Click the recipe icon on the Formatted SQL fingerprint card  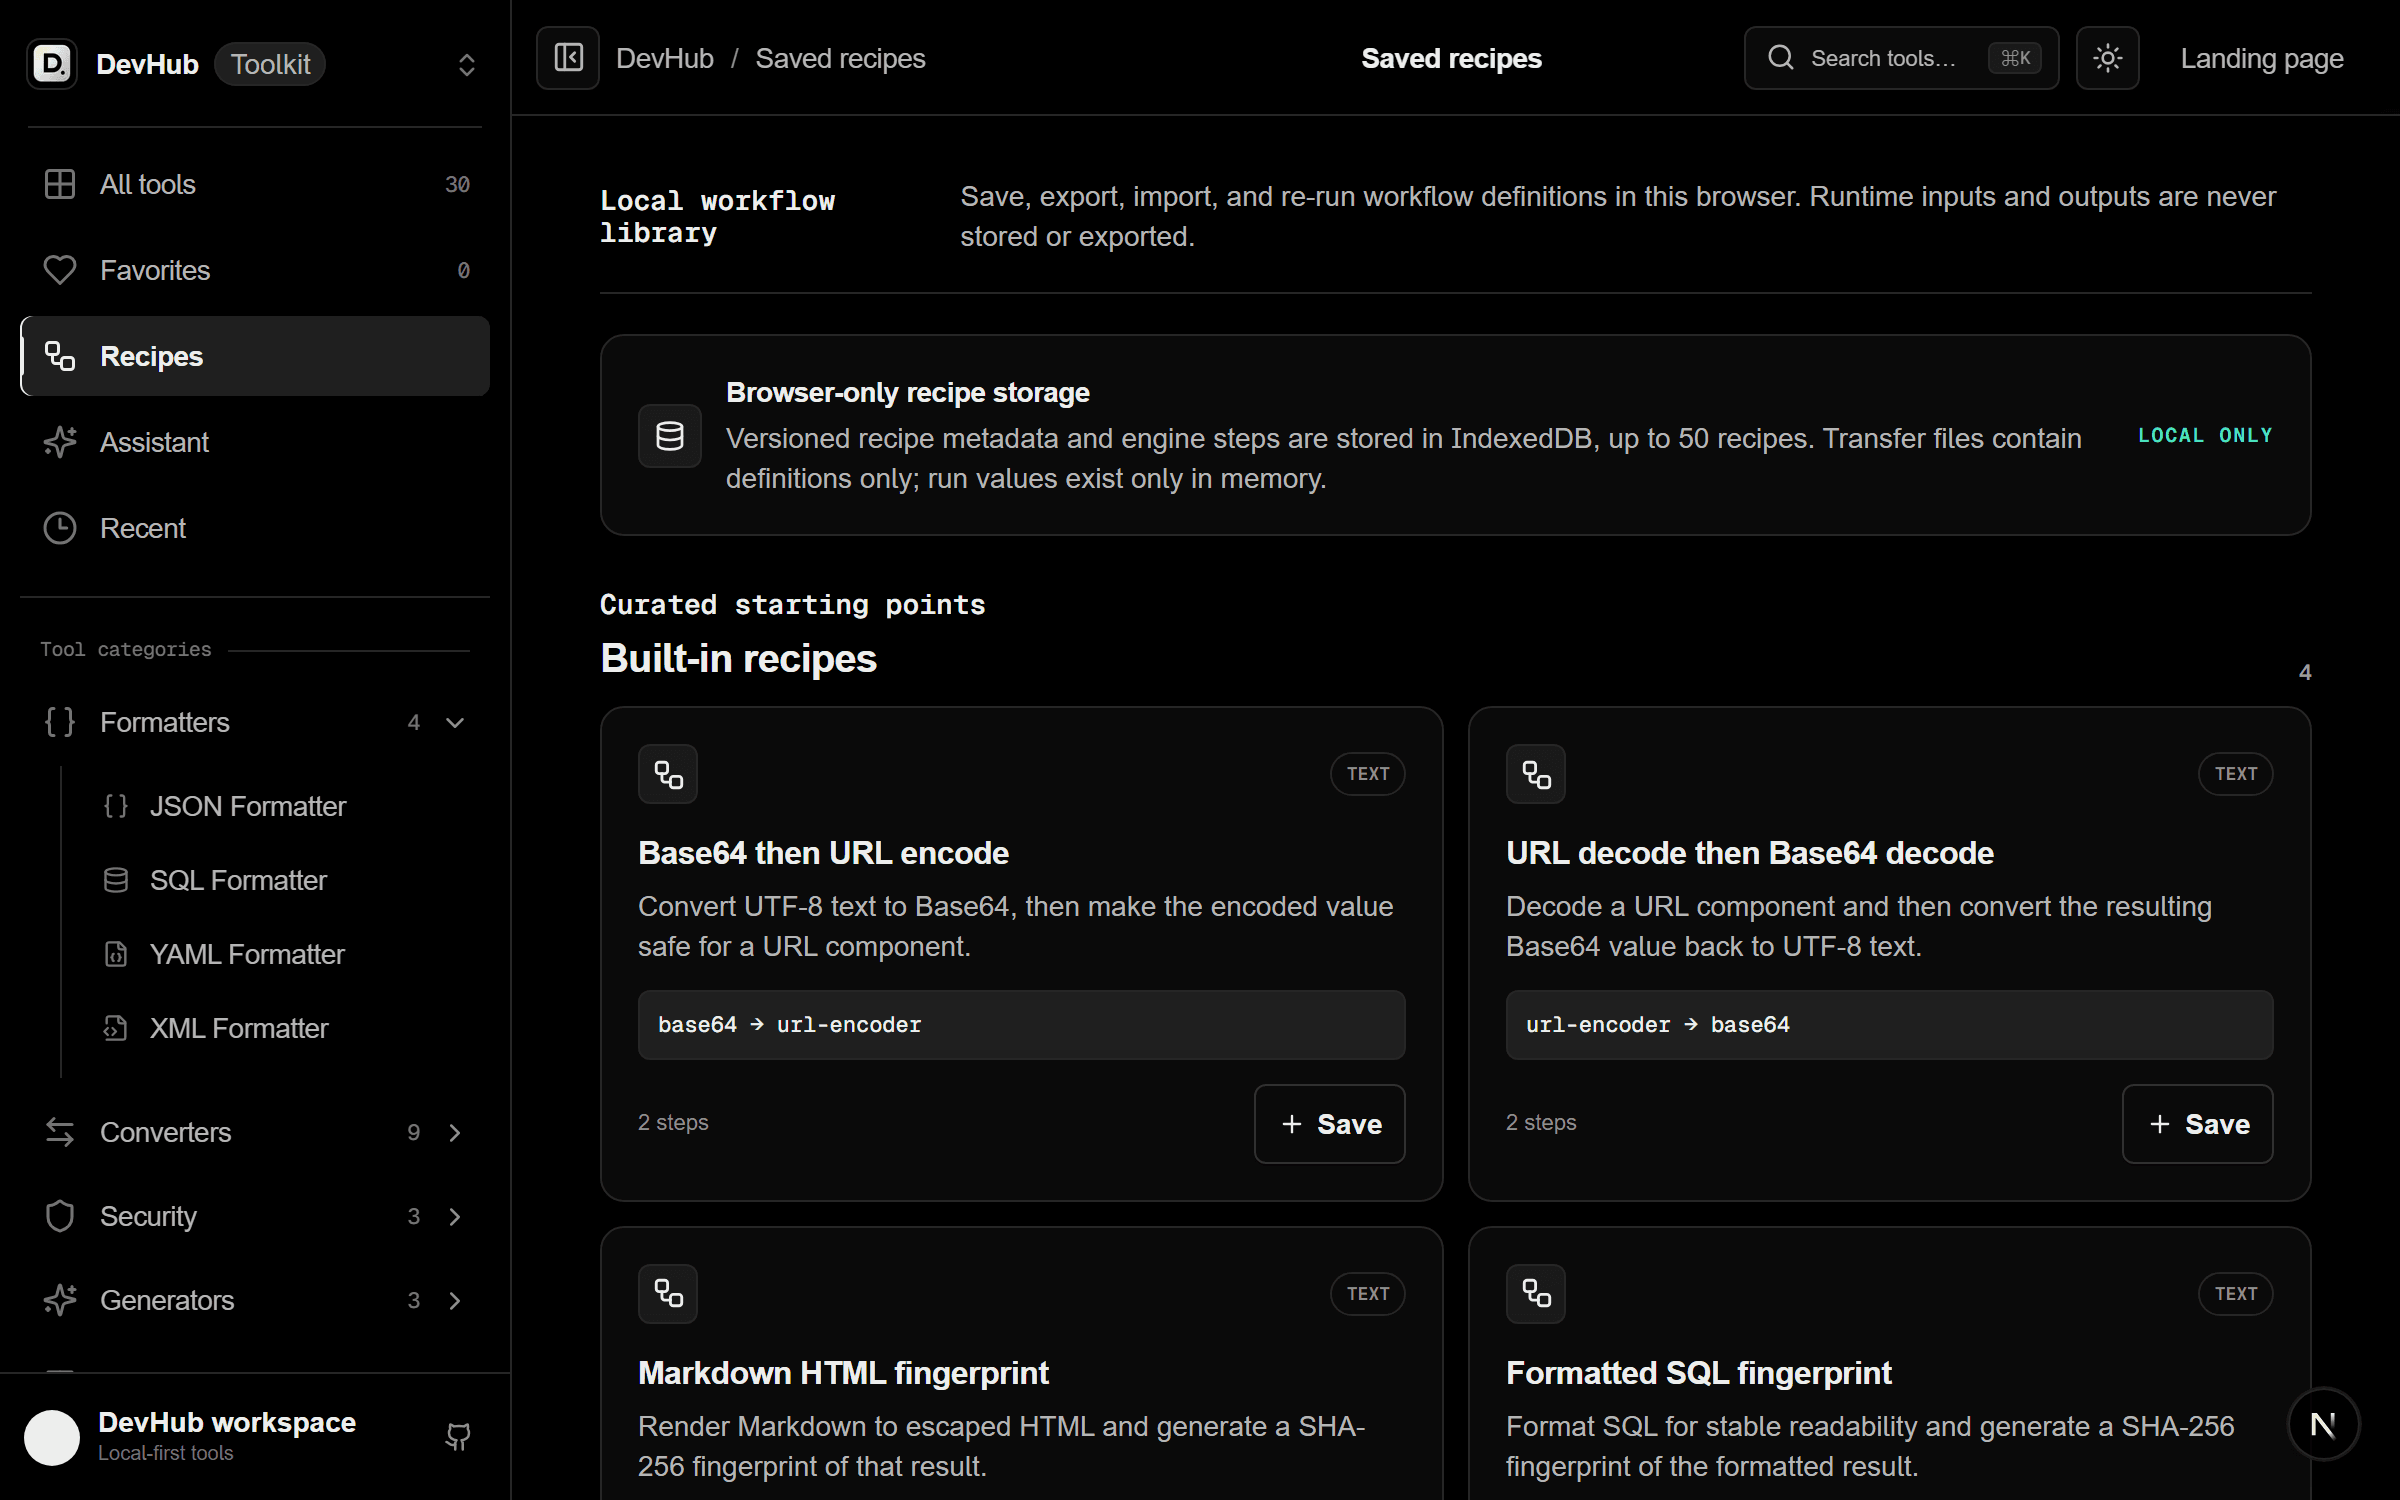[1536, 1294]
